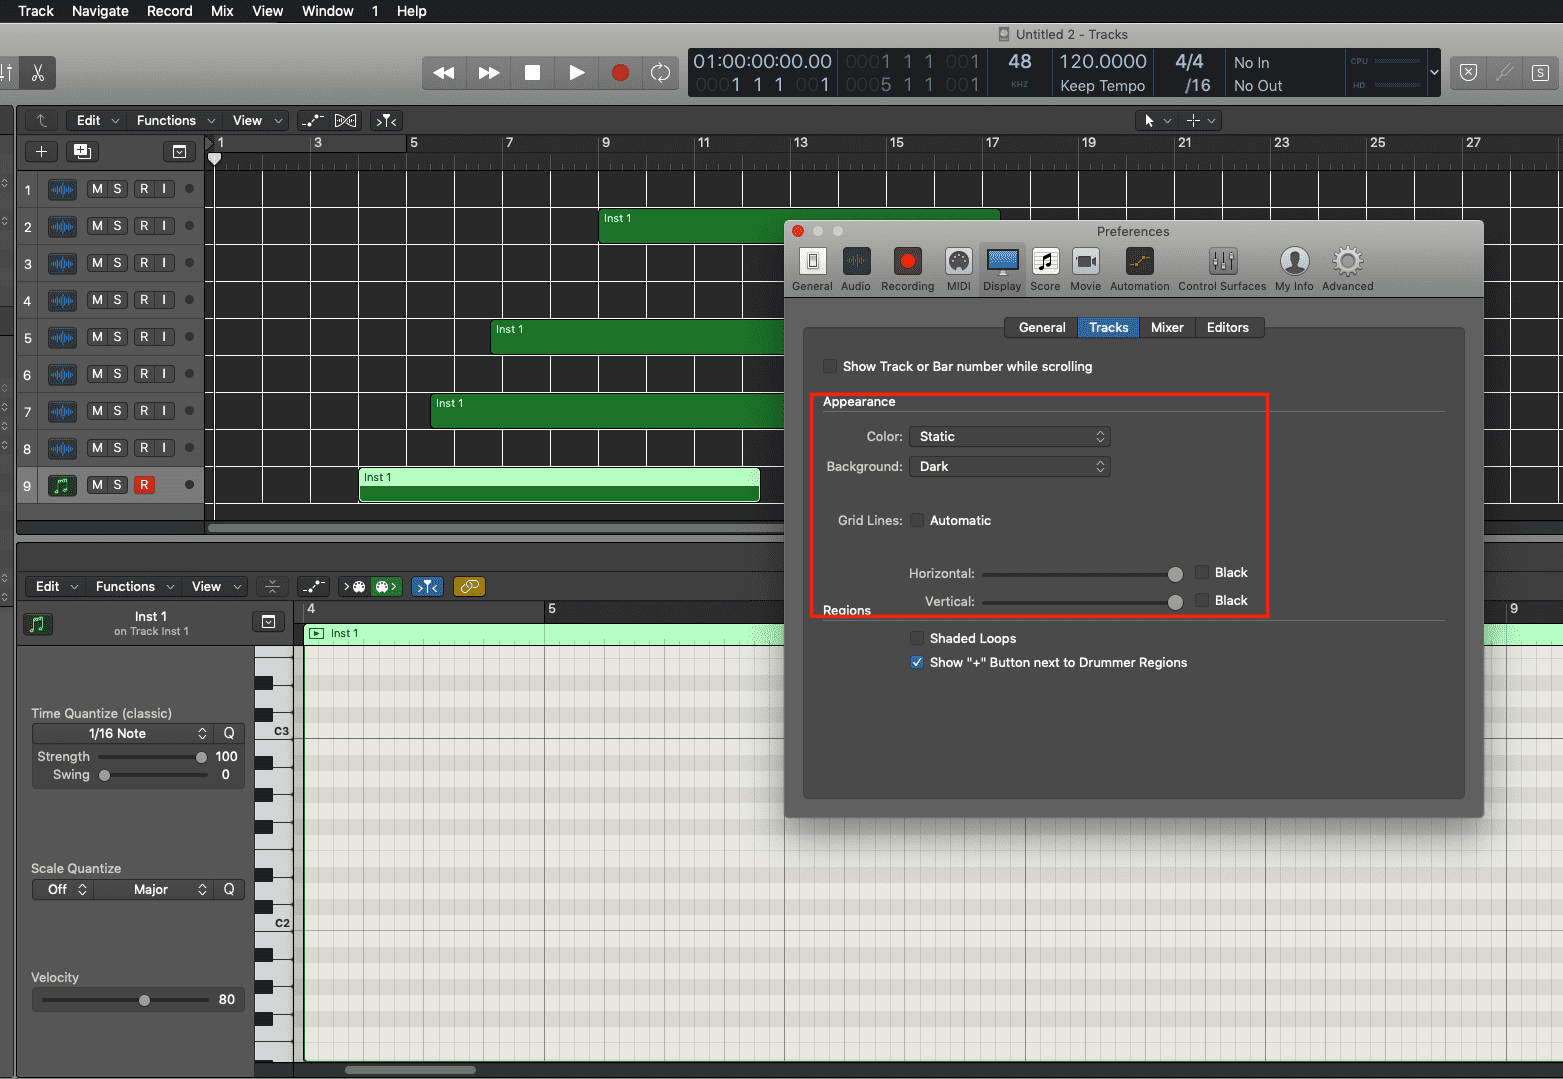The width and height of the screenshot is (1563, 1079).
Task: Open piano roll Functions dropdown
Action: (x=135, y=587)
